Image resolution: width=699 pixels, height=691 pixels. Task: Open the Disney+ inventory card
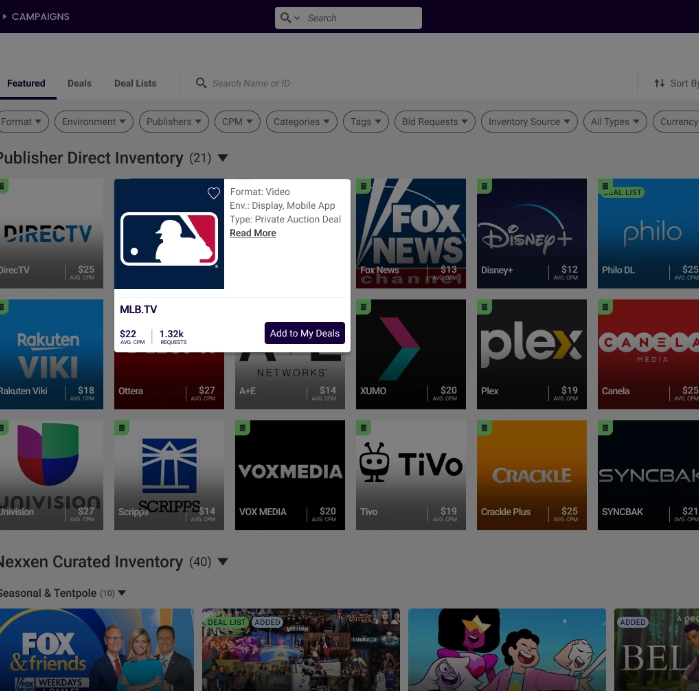pyautogui.click(x=532, y=234)
